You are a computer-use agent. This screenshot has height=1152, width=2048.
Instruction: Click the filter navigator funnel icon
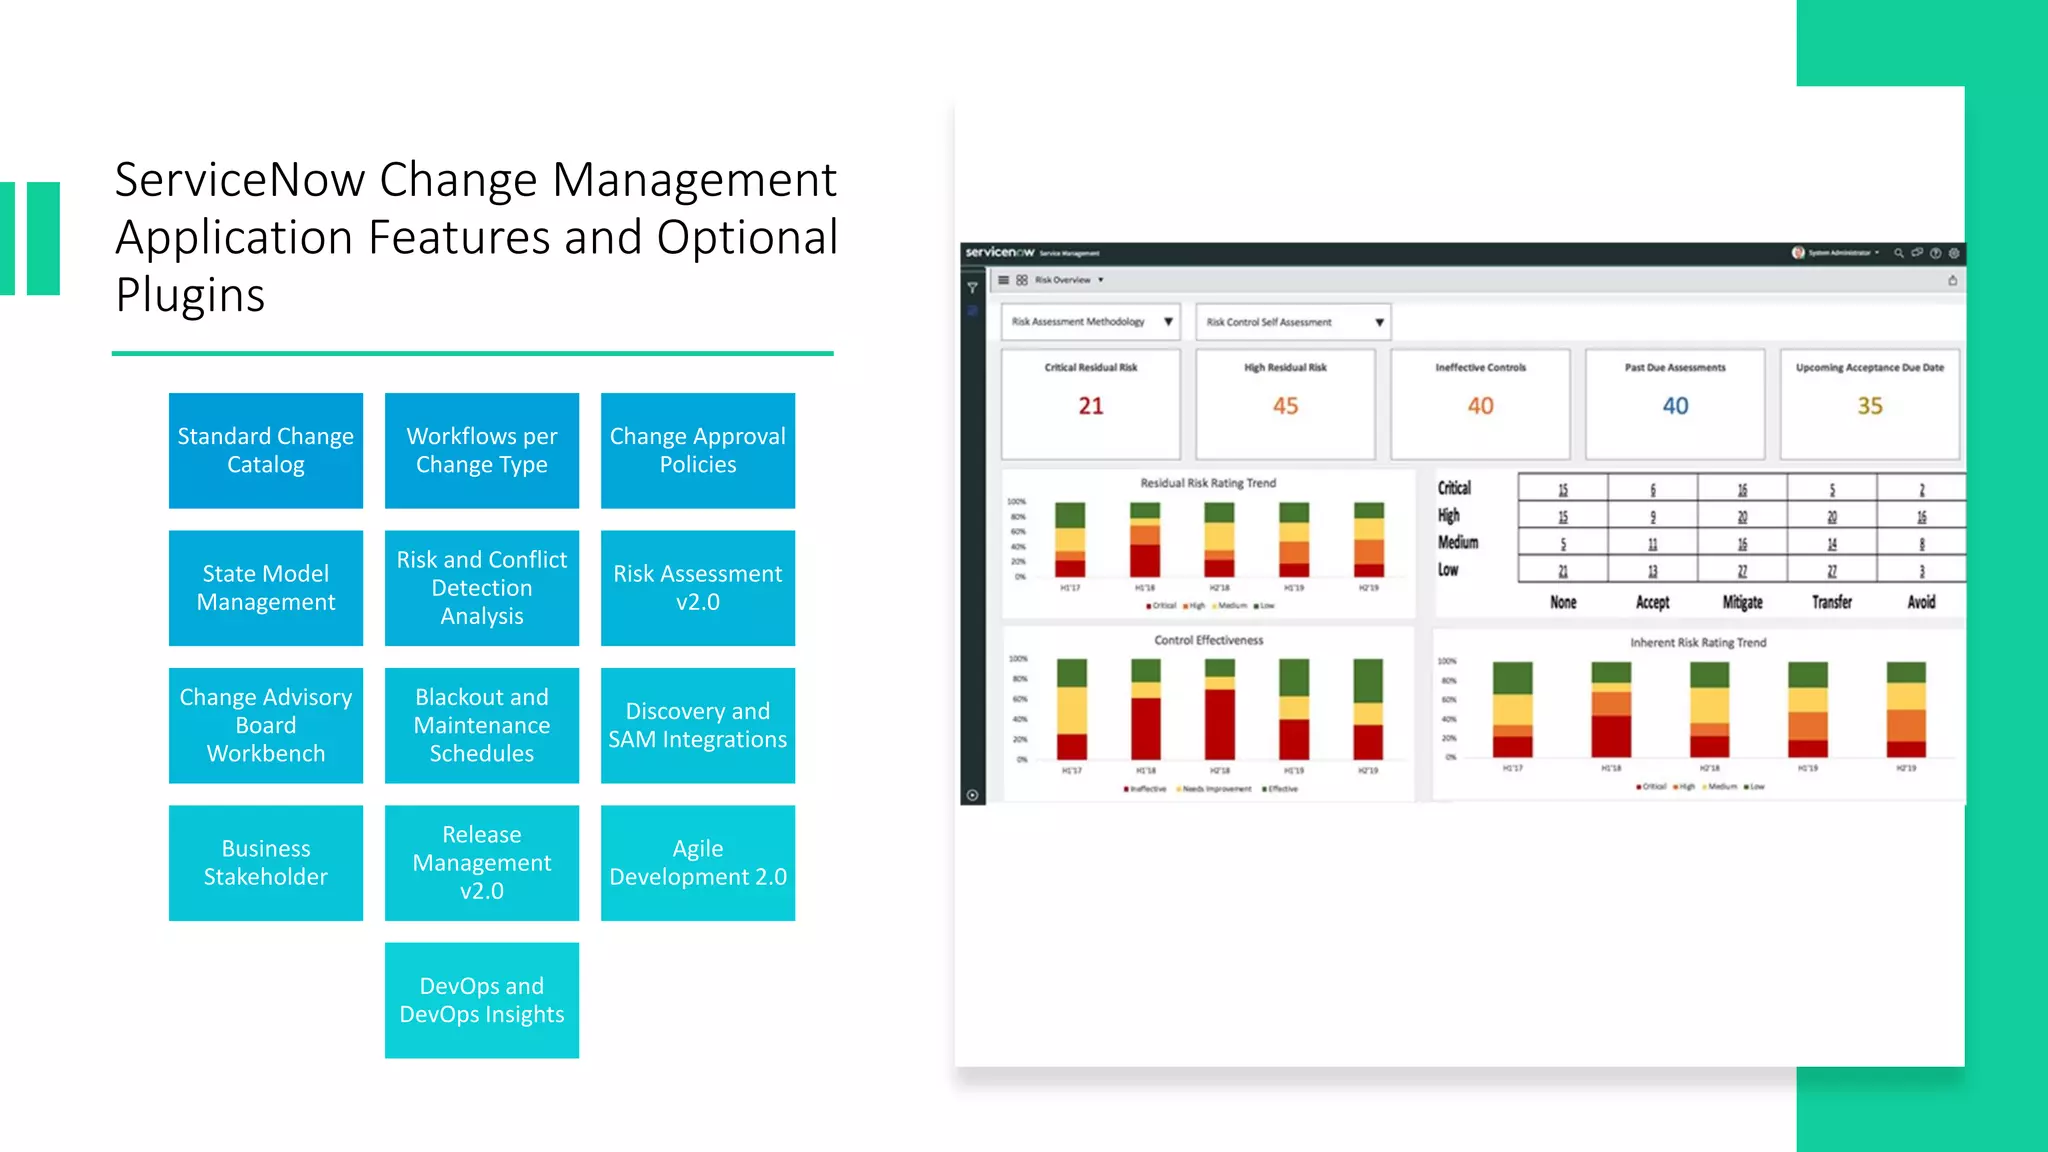click(x=972, y=288)
